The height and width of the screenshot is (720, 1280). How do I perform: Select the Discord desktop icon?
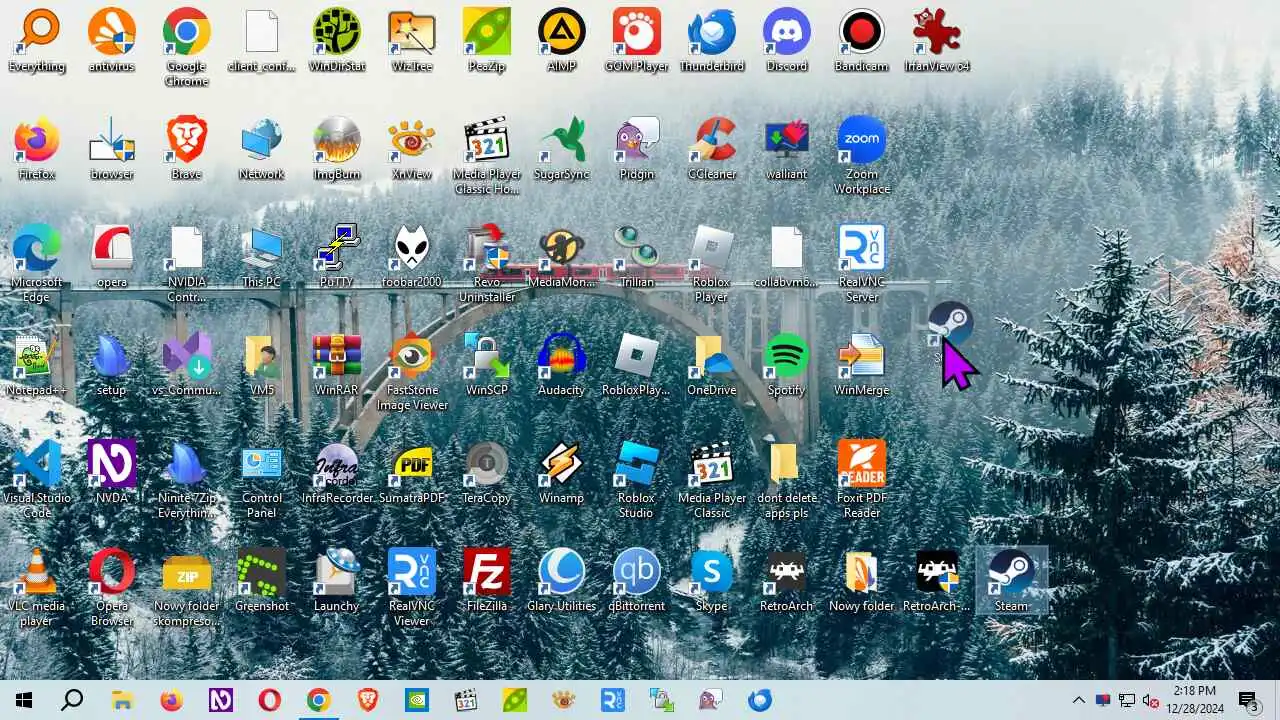pos(787,40)
